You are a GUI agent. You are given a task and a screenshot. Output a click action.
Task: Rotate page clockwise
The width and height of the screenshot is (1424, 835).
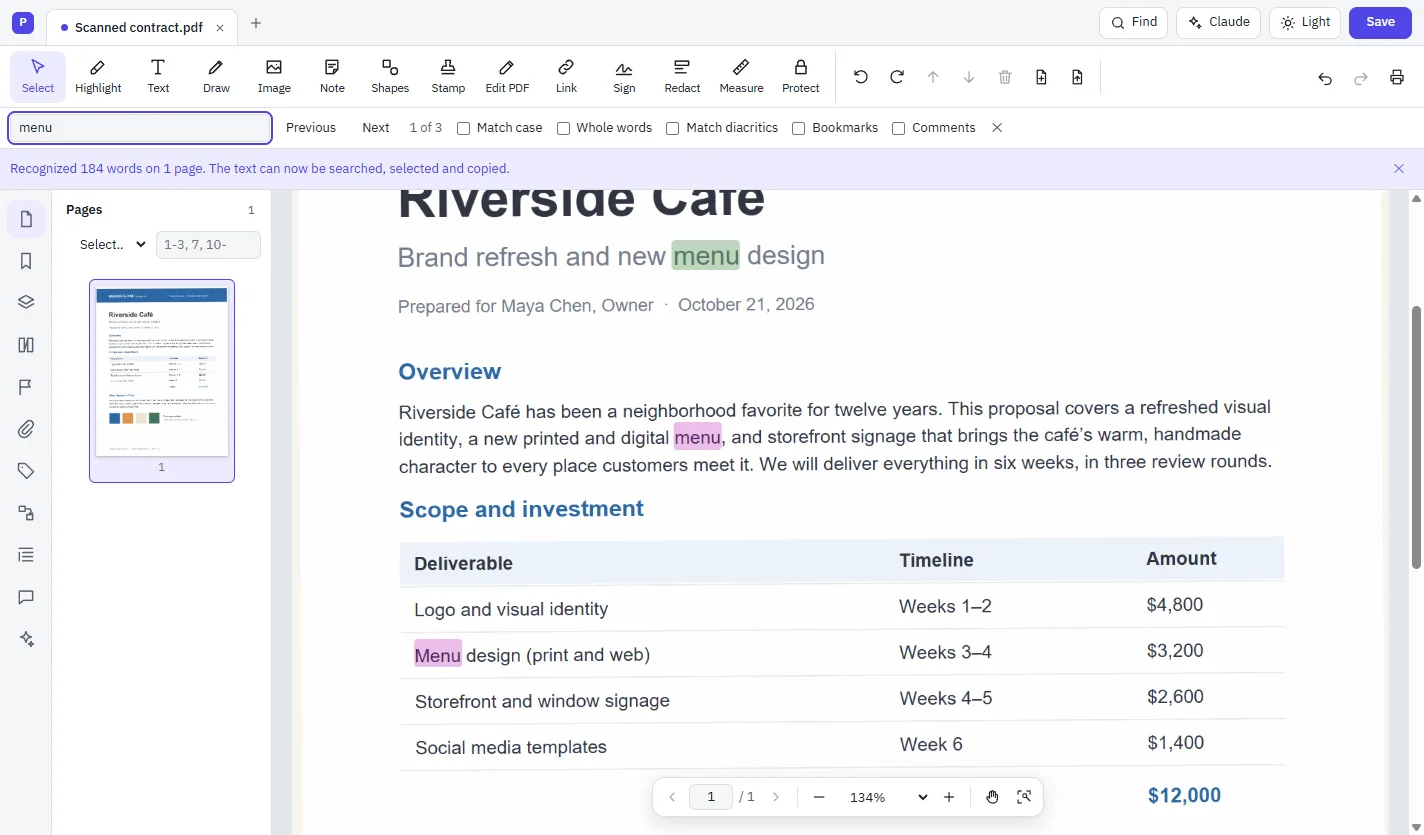tap(897, 77)
